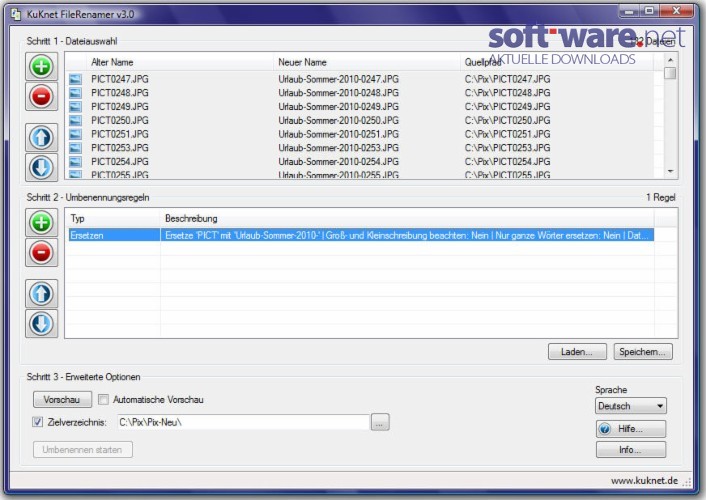The height and width of the screenshot is (500, 706).
Task: Click new name Urlaub-Sommer-2010-0253.JPG
Action: coord(339,148)
